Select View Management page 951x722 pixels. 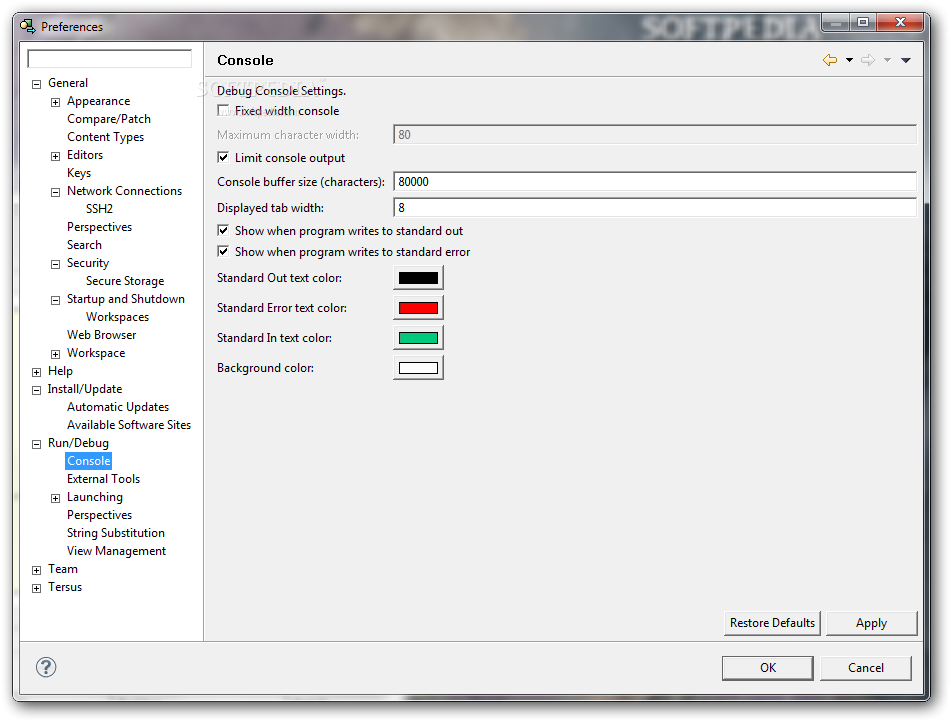click(x=116, y=551)
